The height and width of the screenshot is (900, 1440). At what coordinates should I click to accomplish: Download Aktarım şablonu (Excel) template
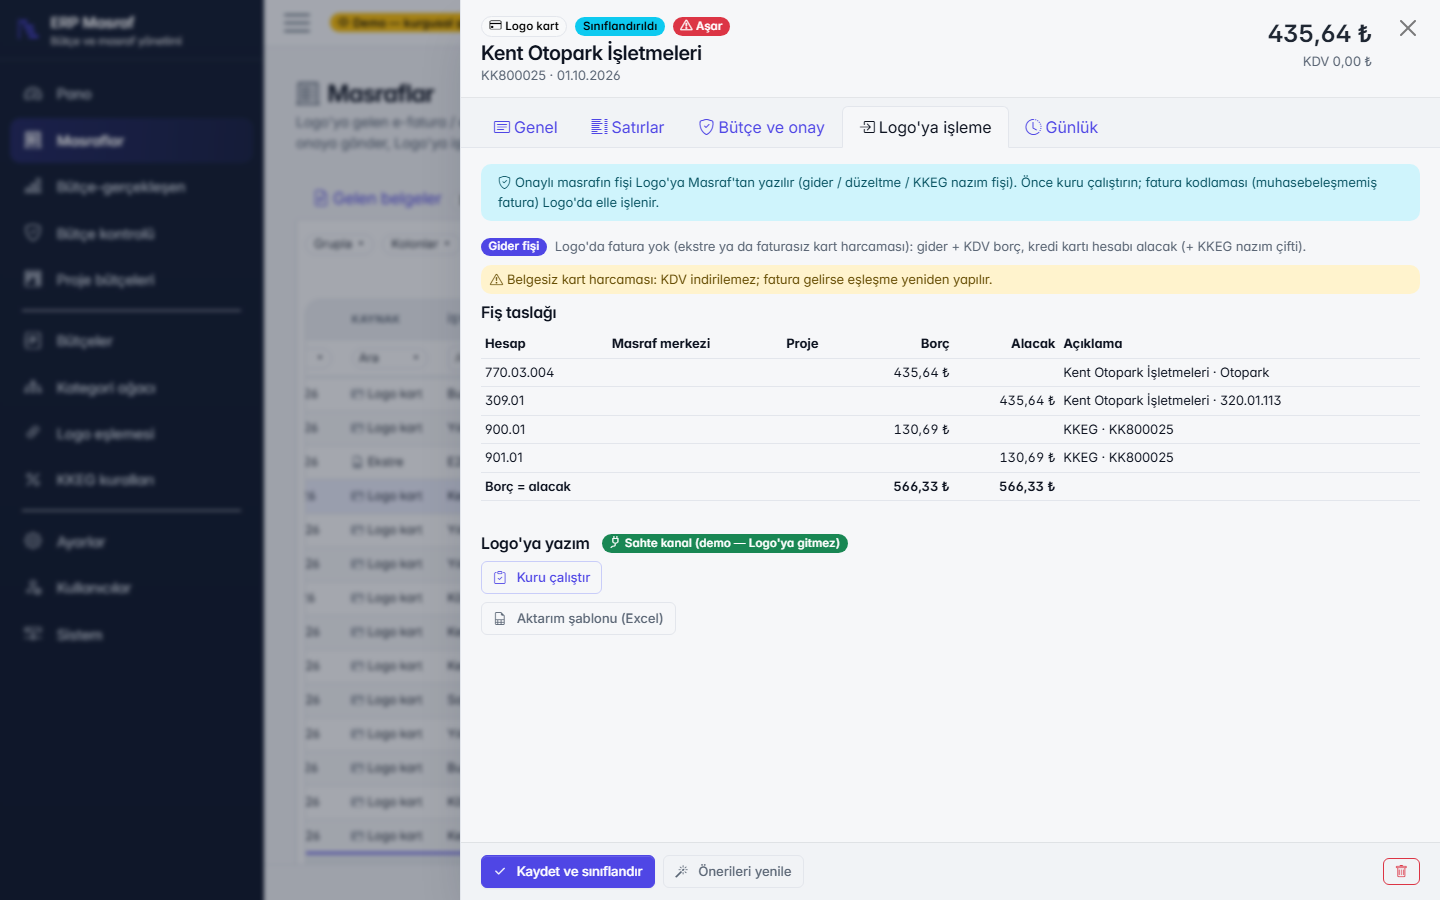578,618
